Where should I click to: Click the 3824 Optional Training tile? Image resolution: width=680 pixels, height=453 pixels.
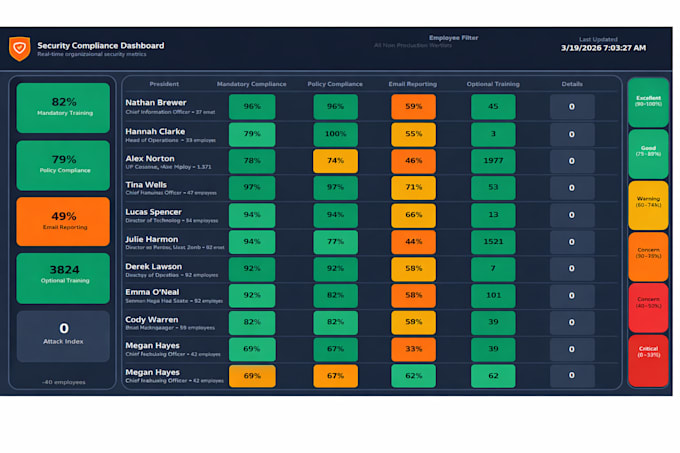coord(63,278)
